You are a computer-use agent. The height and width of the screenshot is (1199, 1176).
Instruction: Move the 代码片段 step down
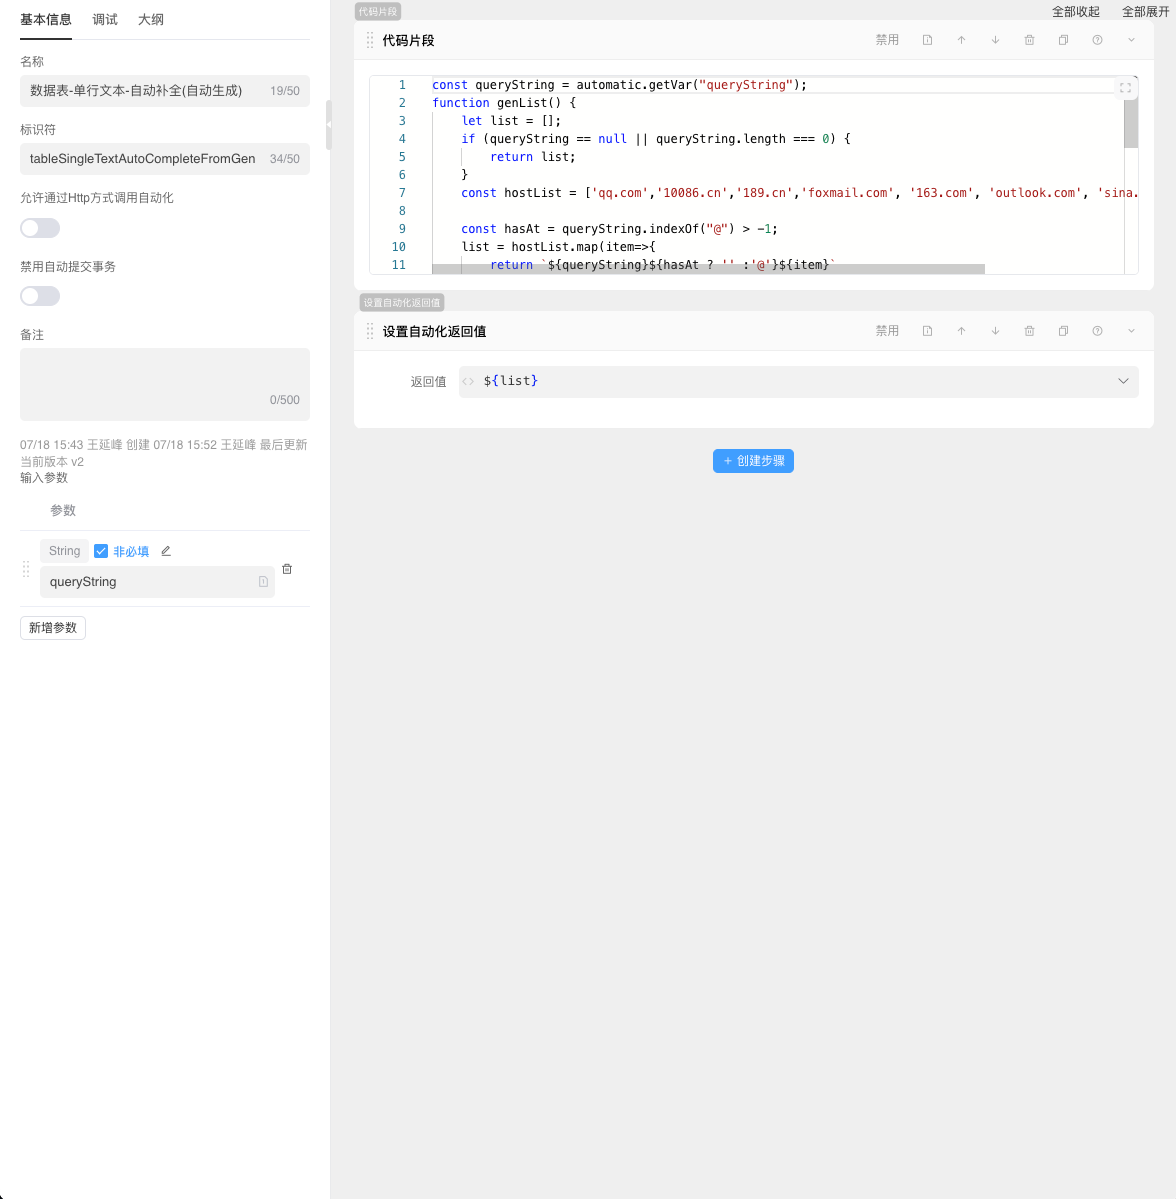click(x=995, y=40)
